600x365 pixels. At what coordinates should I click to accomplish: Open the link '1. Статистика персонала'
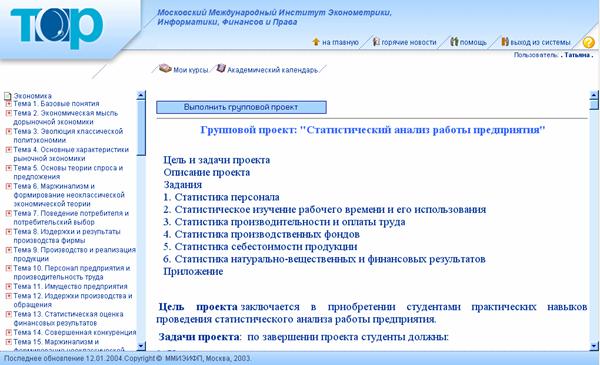point(221,197)
